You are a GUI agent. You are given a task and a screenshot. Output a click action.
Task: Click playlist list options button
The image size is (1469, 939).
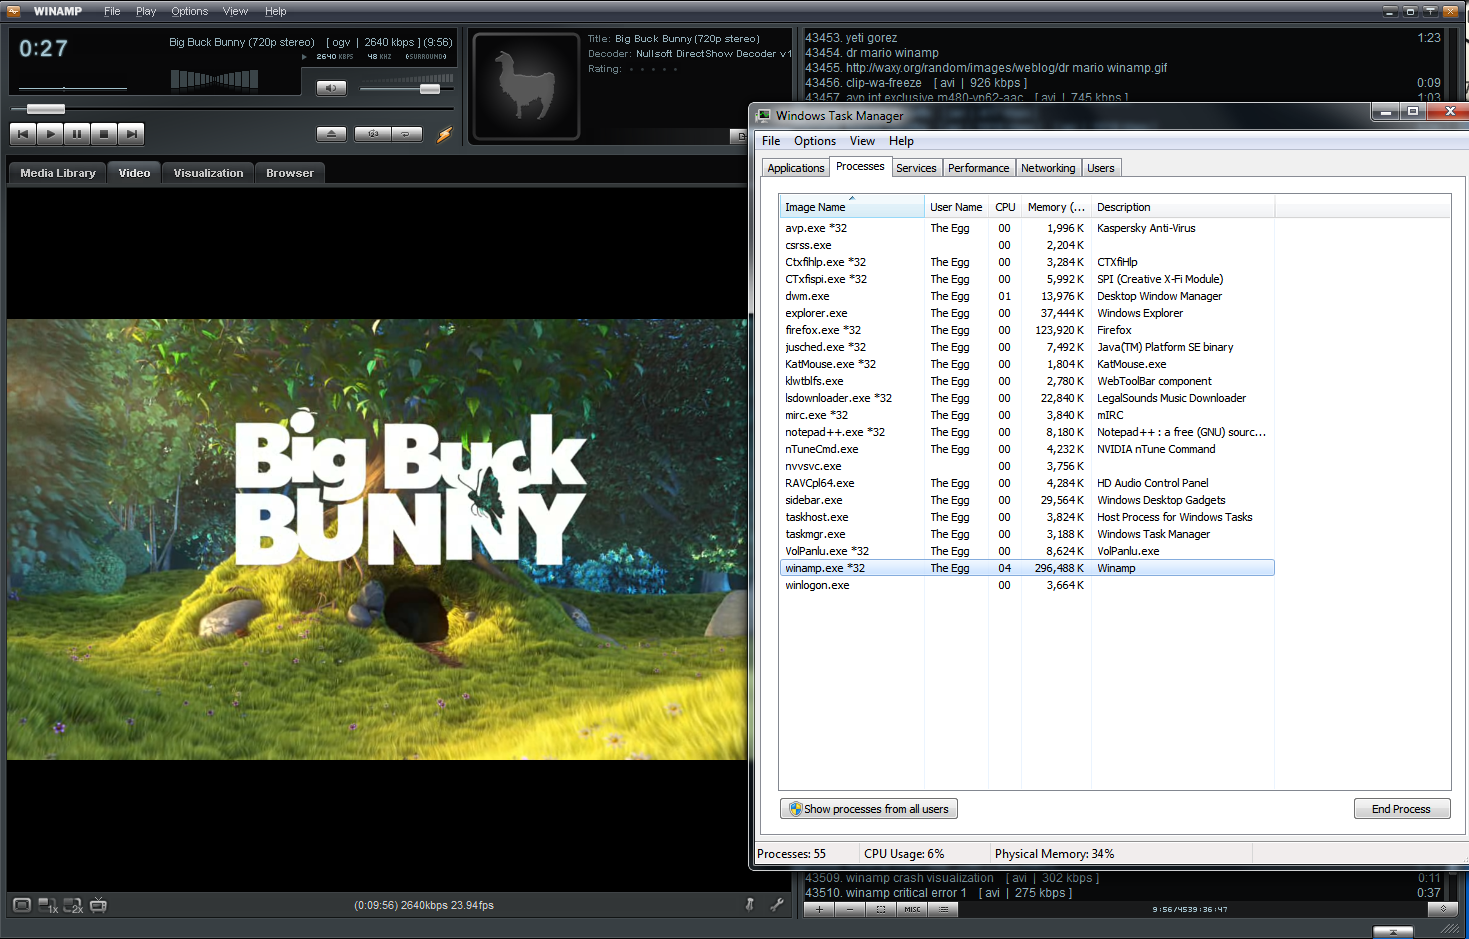[943, 909]
